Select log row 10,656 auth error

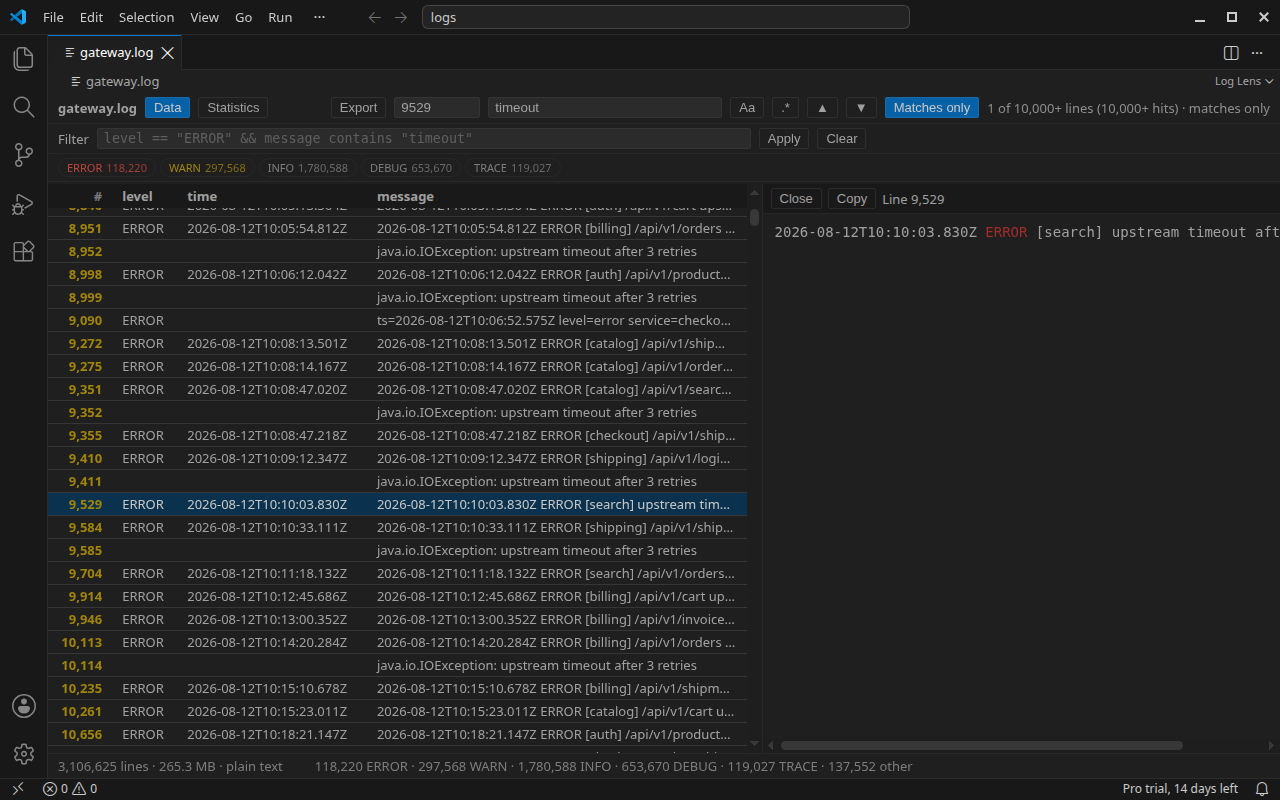[397, 735]
